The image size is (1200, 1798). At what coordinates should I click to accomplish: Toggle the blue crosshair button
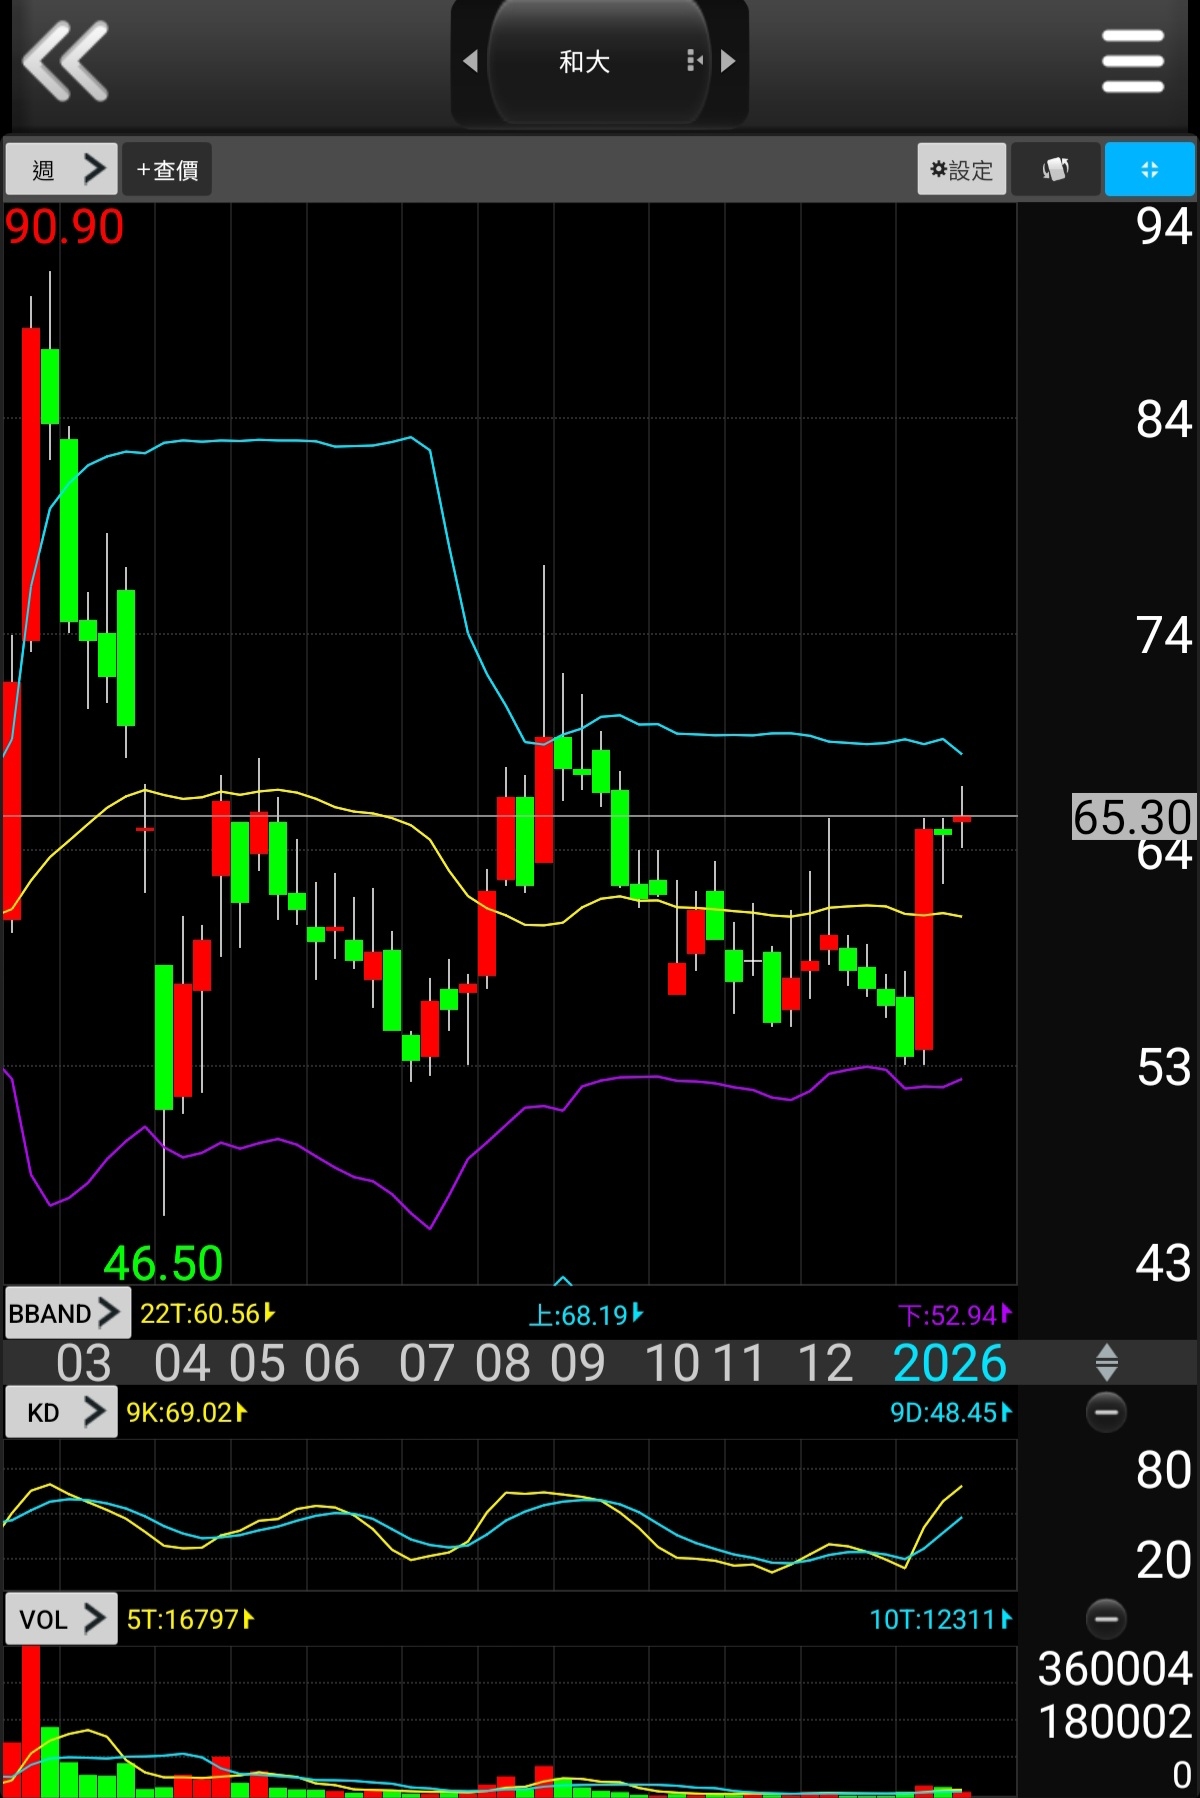(x=1150, y=169)
